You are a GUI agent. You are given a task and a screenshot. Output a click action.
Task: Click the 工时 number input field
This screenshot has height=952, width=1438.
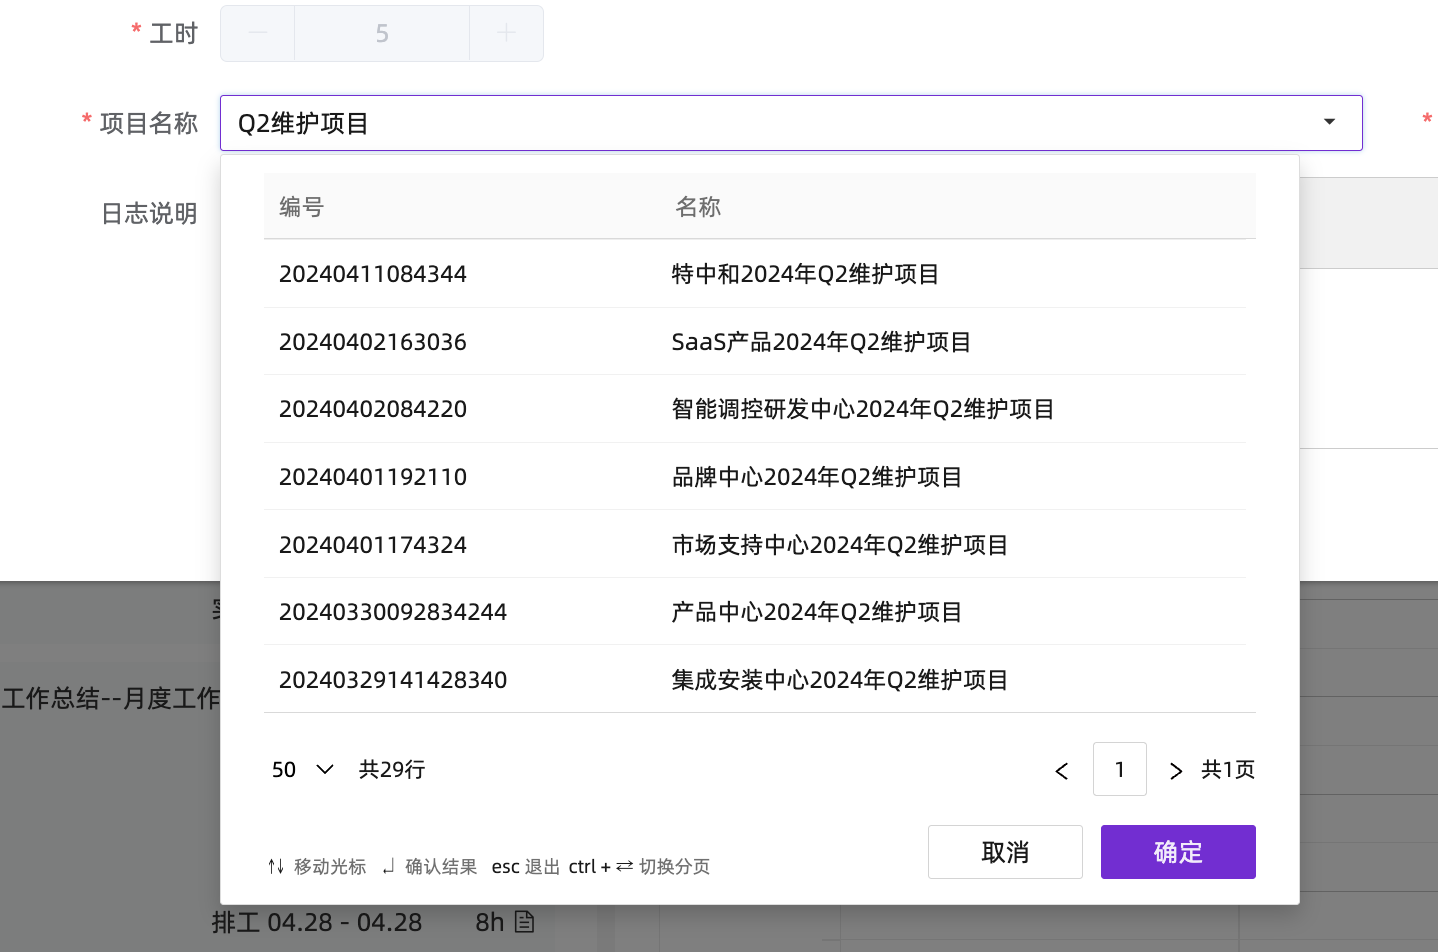coord(382,34)
